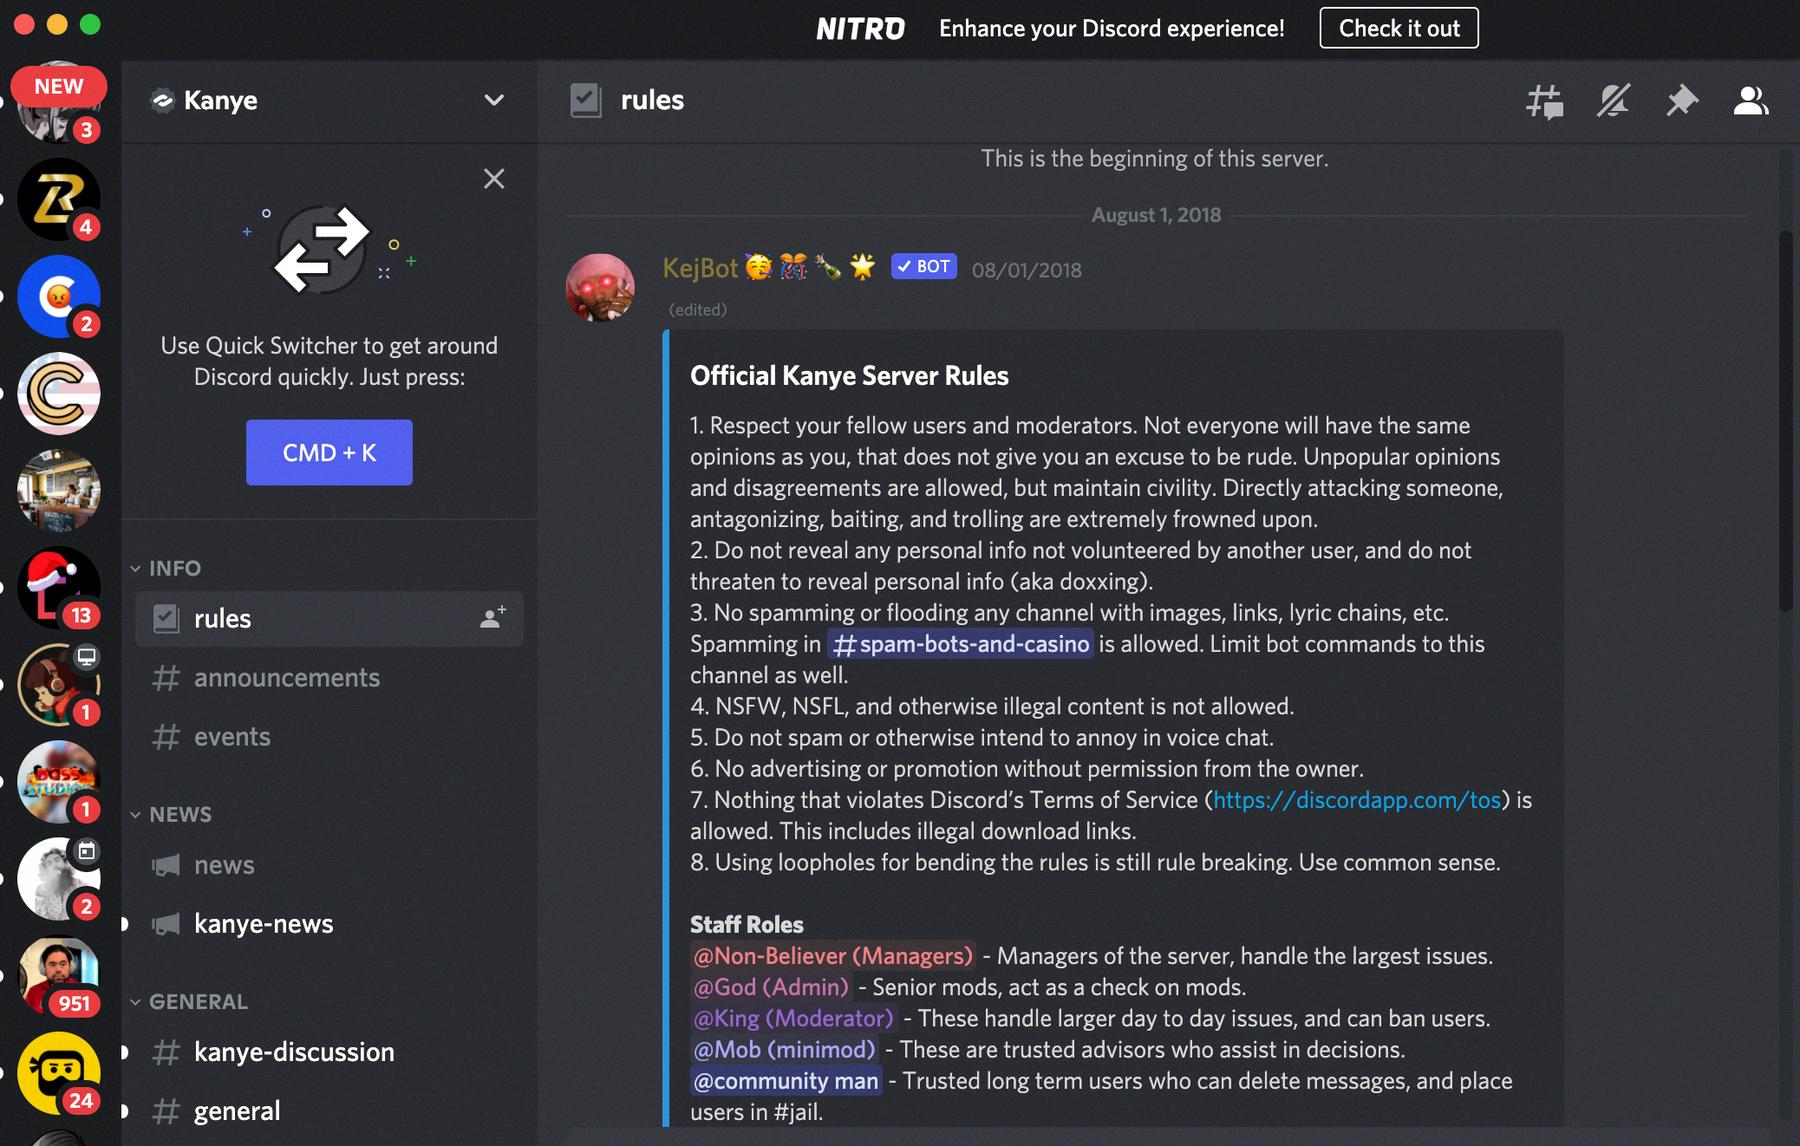Viewport: 1800px width, 1146px height.
Task: Toggle notification settings bell icon
Action: (x=1613, y=100)
